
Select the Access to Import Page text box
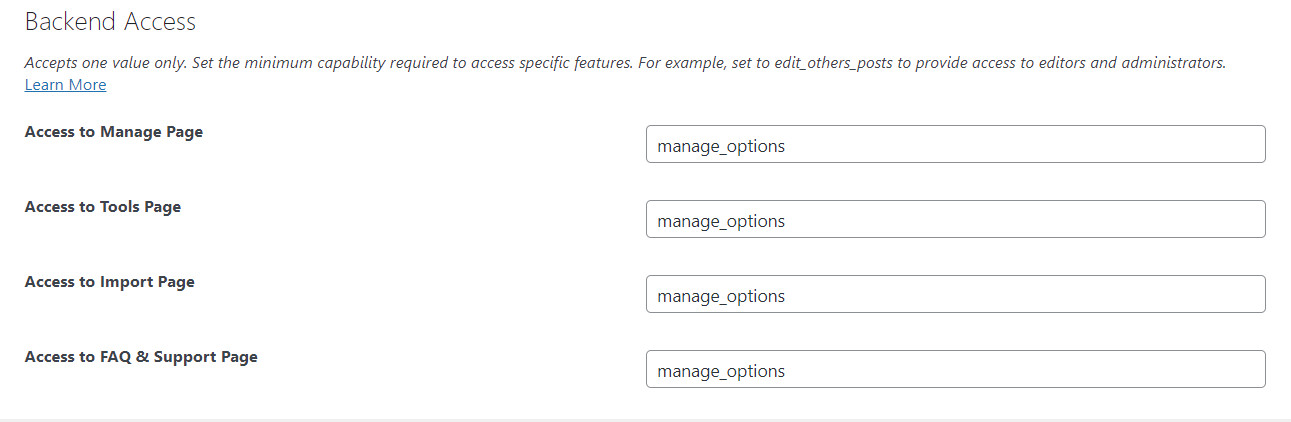(956, 294)
